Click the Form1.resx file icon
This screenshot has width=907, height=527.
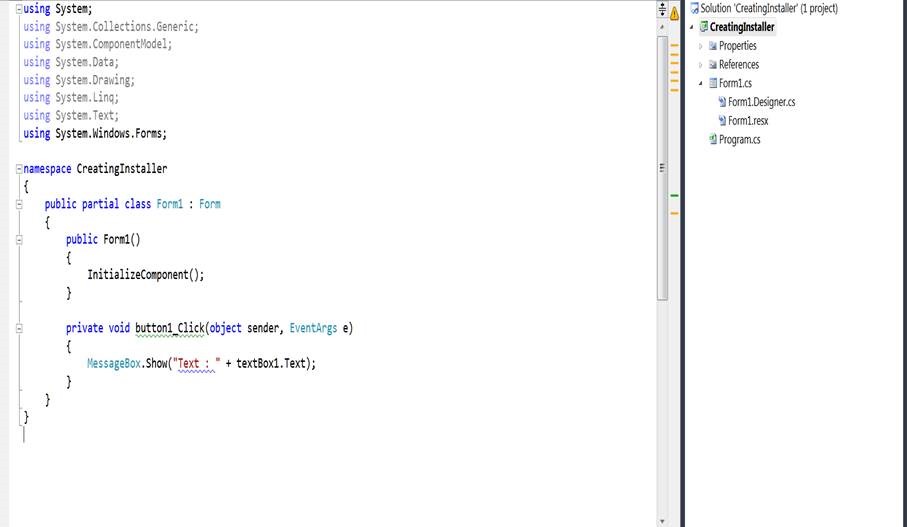[722, 121]
